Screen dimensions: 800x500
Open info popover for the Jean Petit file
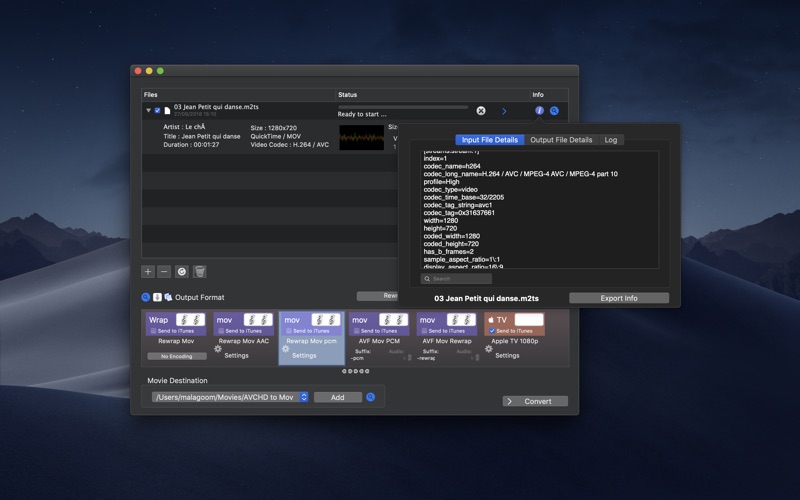click(x=539, y=111)
